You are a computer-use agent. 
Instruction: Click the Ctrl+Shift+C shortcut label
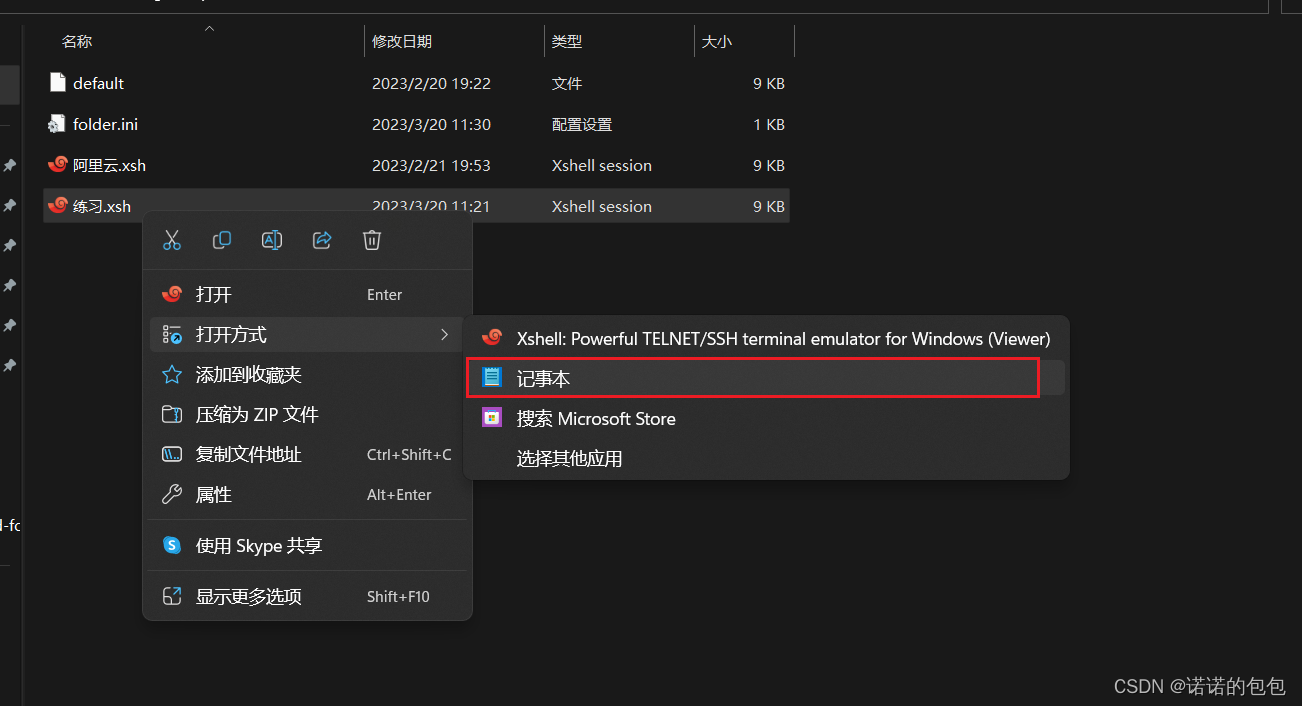(409, 454)
